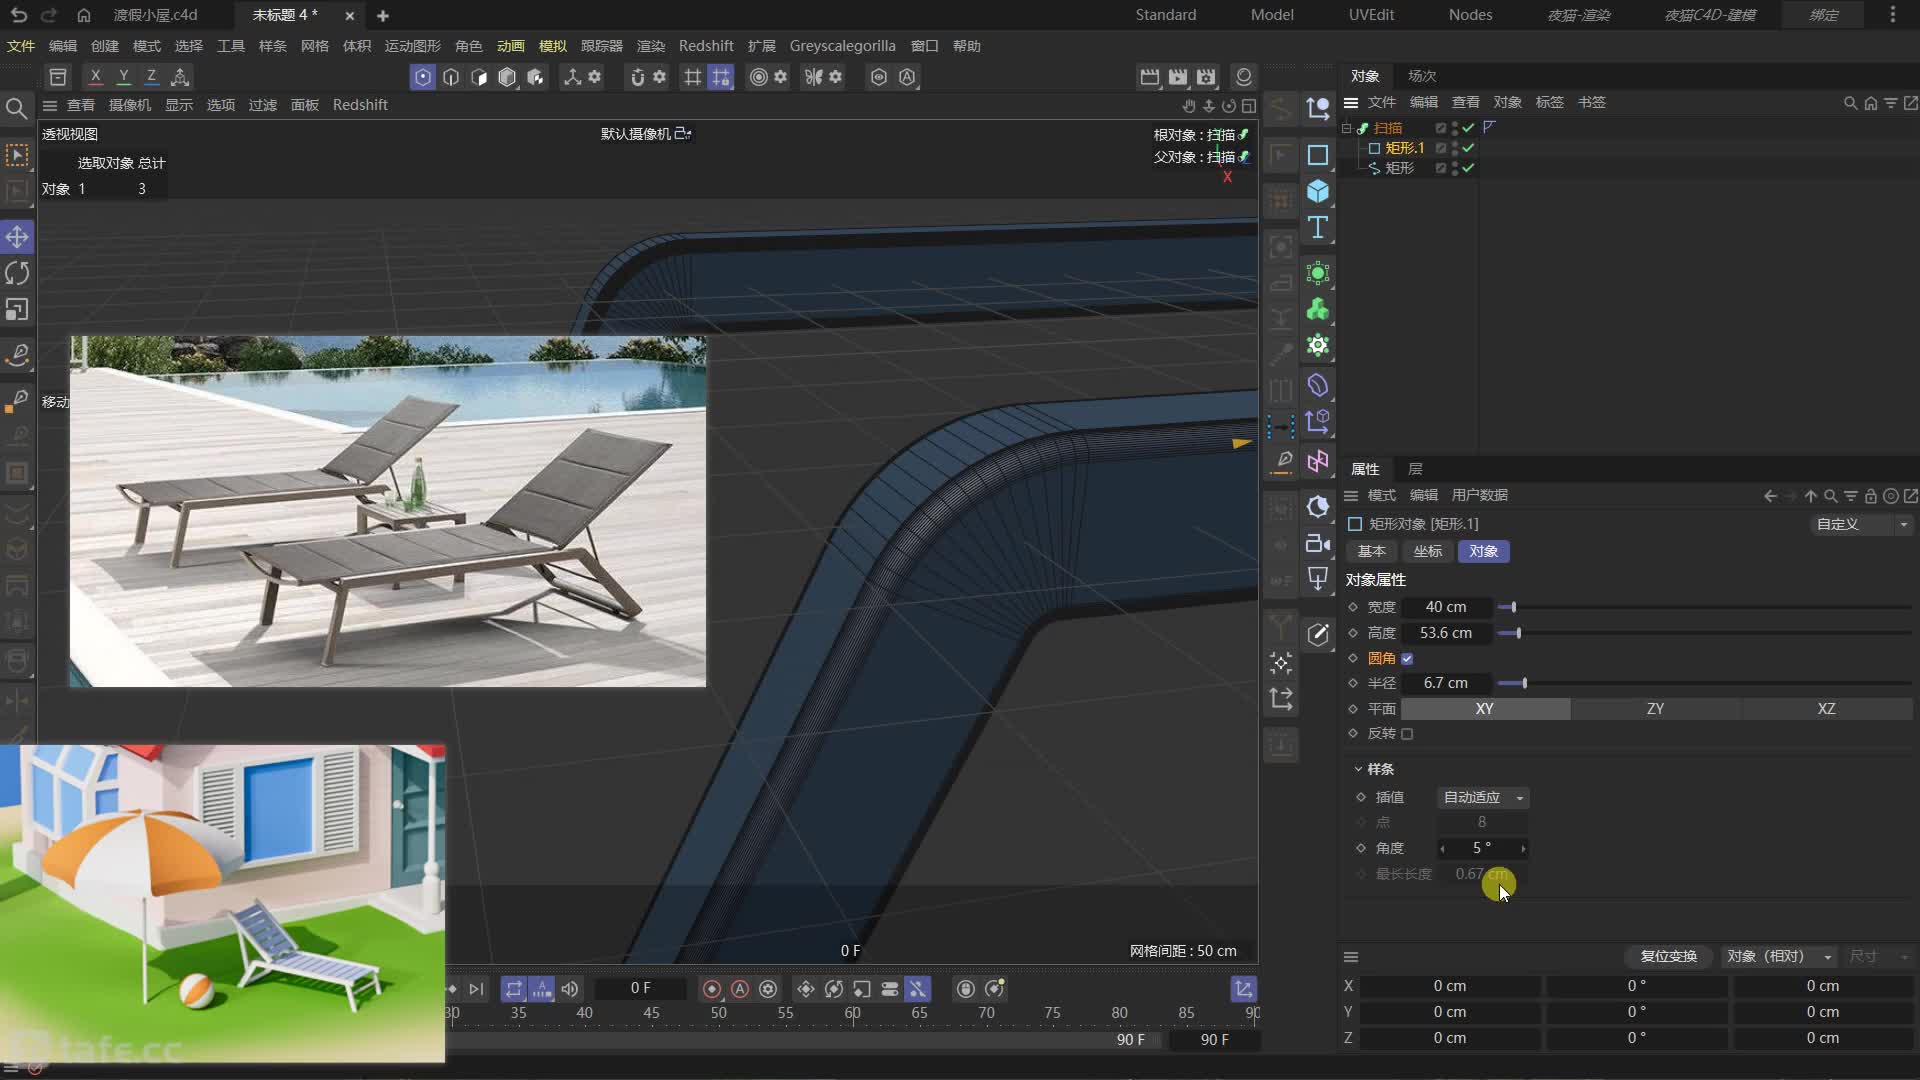This screenshot has width=1920, height=1080.
Task: Switch to the UVEdit layout
Action: coord(1371,15)
